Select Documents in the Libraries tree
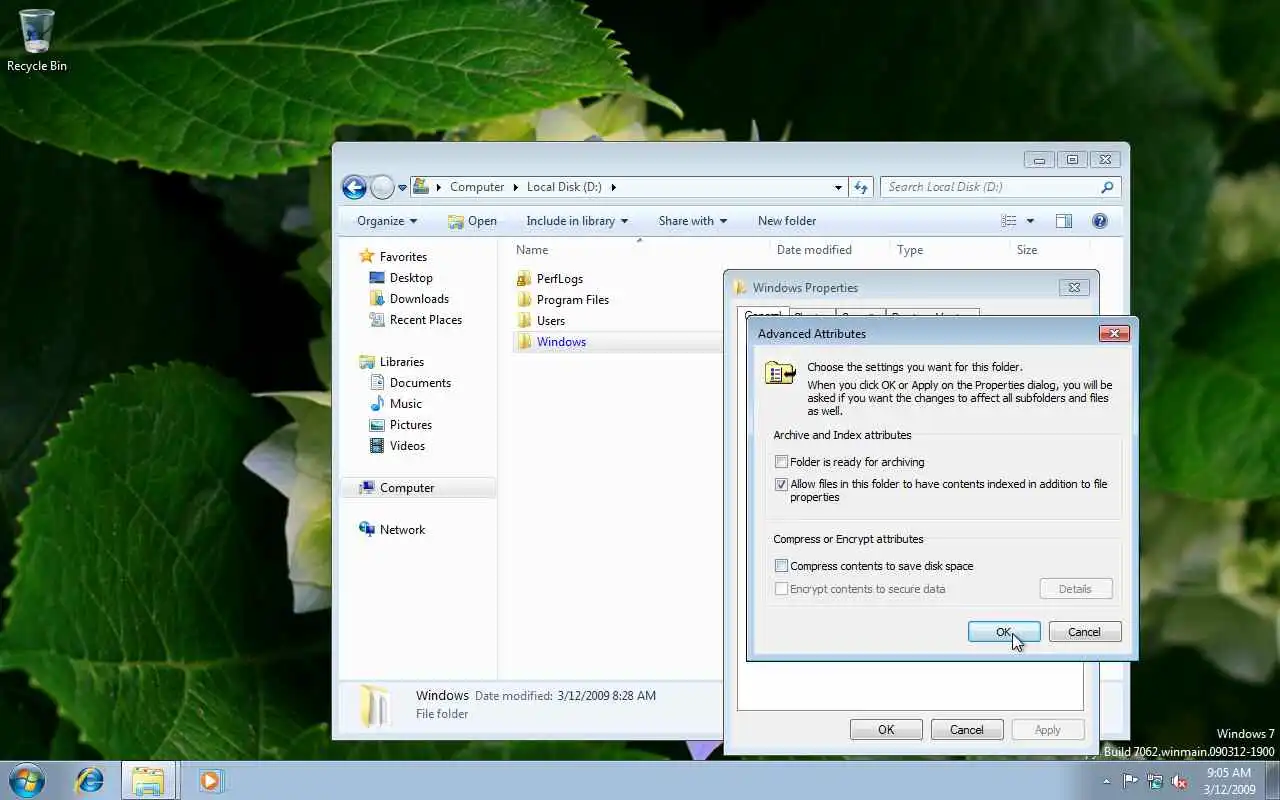This screenshot has width=1280, height=800. click(x=420, y=383)
